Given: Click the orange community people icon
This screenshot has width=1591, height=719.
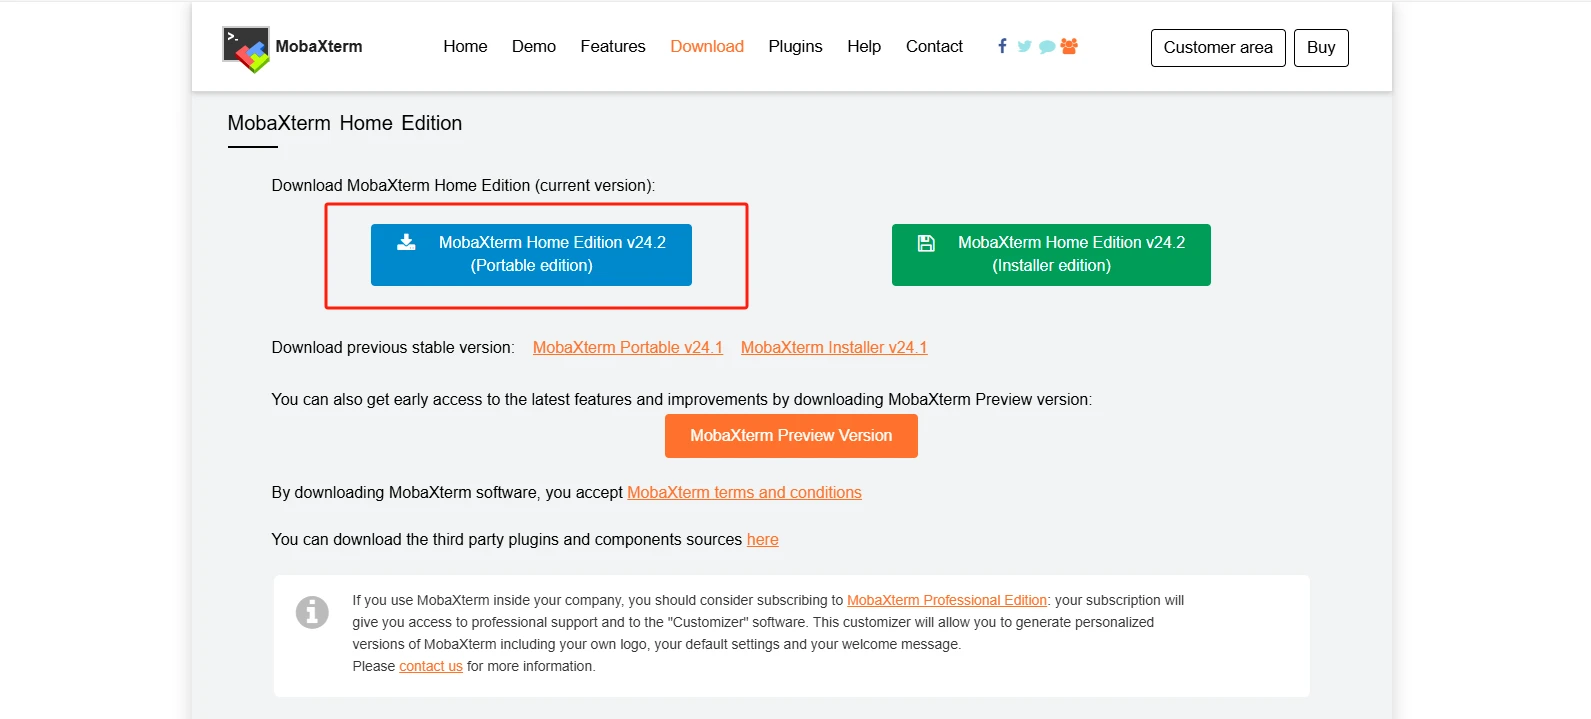Looking at the screenshot, I should (1069, 46).
